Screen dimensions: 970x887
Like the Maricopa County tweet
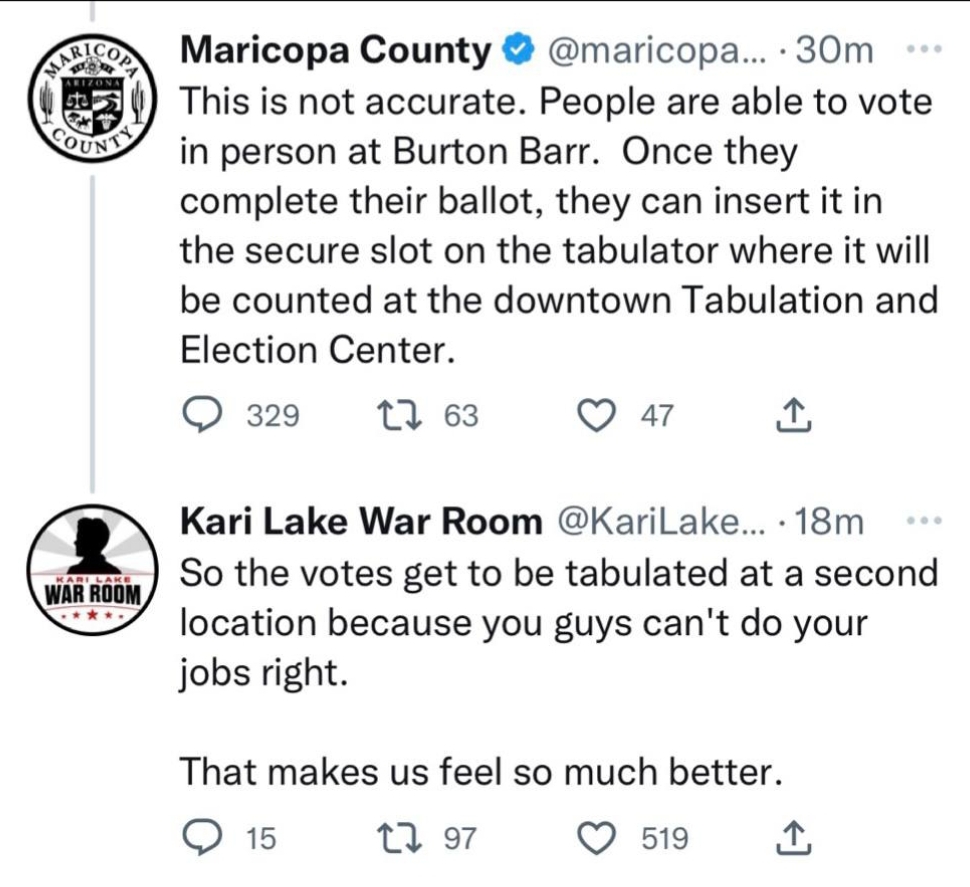pos(596,414)
